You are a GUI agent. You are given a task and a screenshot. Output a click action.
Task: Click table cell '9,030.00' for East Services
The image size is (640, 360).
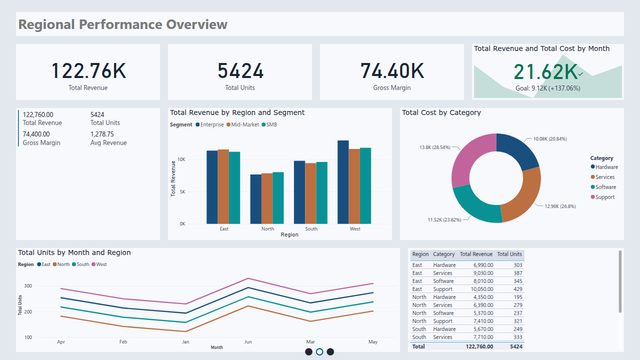(x=483, y=273)
